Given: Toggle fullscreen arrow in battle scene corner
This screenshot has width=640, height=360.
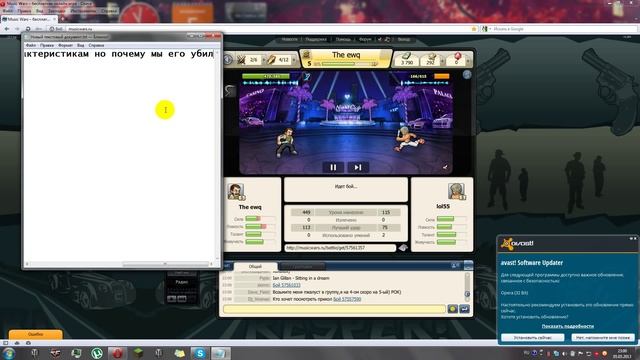Looking at the screenshot, I should (x=445, y=167).
